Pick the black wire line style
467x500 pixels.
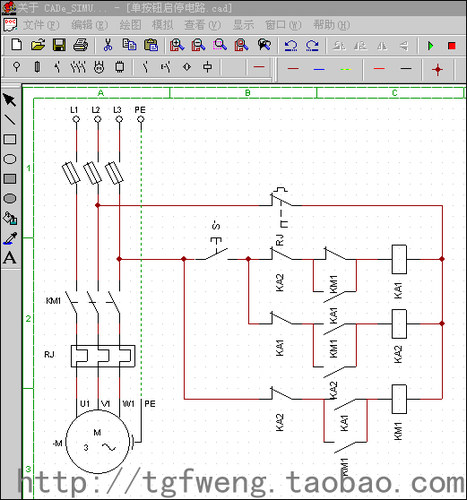click(406, 69)
